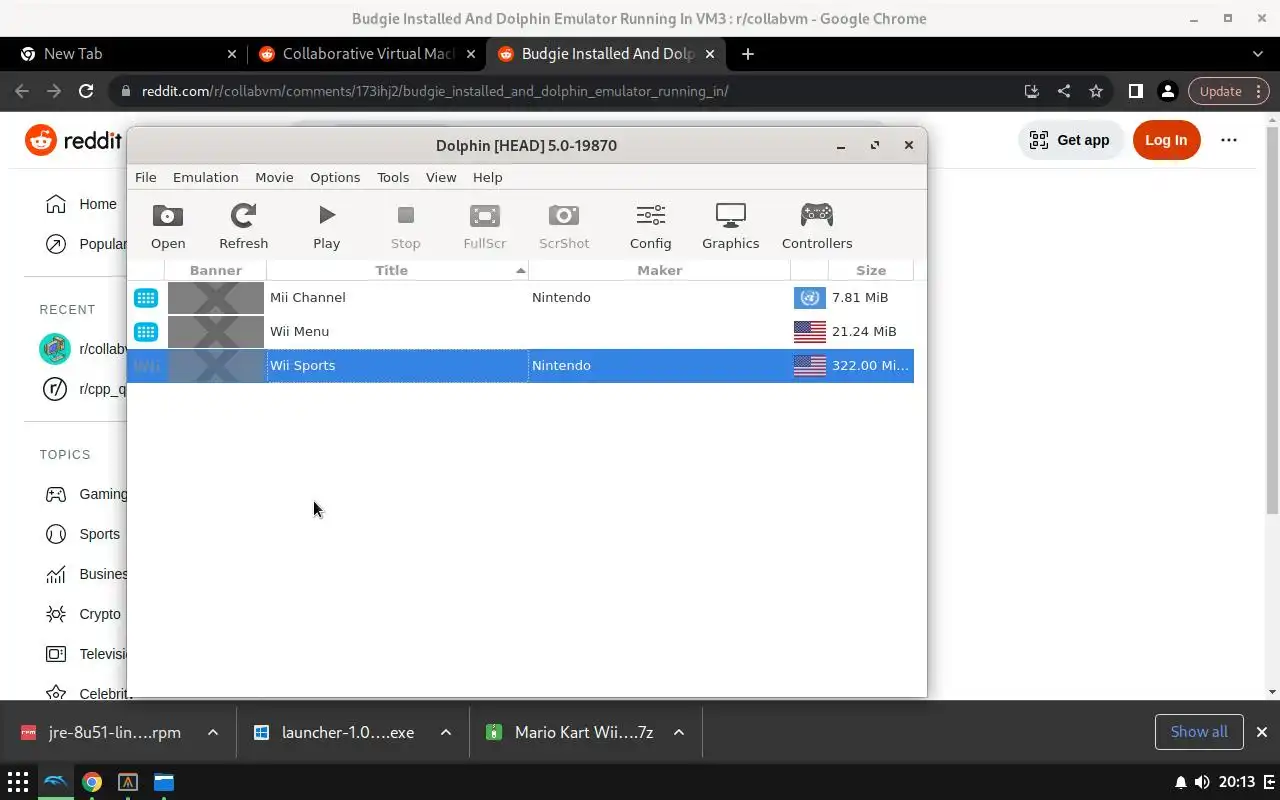The image size is (1280, 800).
Task: Click the Chrome share icon
Action: [1064, 91]
